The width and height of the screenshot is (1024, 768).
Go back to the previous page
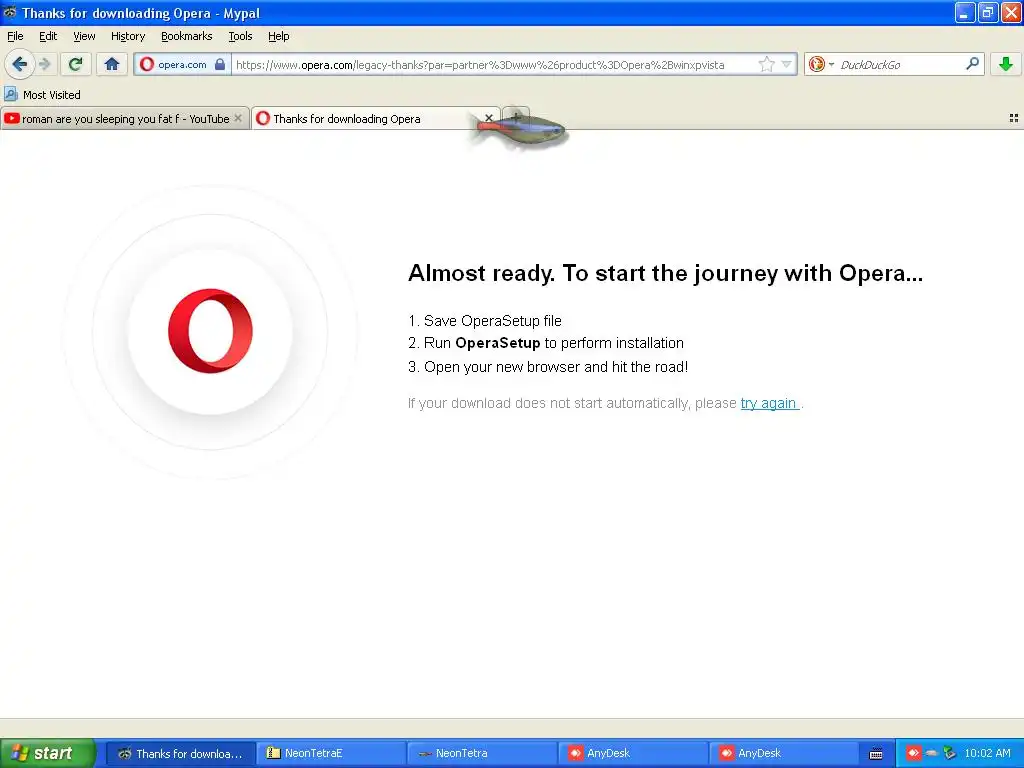click(x=19, y=64)
